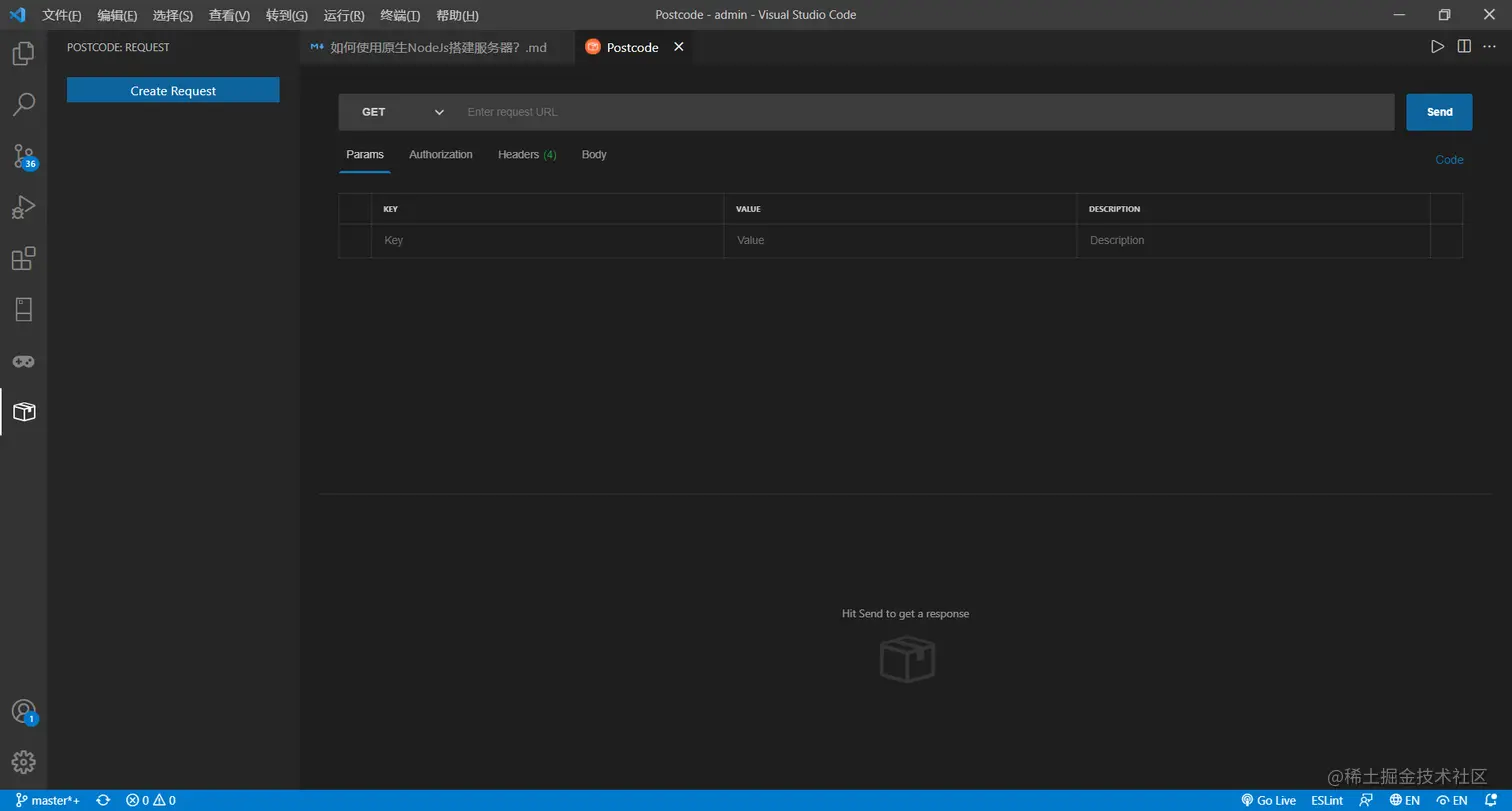Image resolution: width=1512 pixels, height=811 pixels.
Task: Open the Manage gear icon
Action: (x=23, y=762)
